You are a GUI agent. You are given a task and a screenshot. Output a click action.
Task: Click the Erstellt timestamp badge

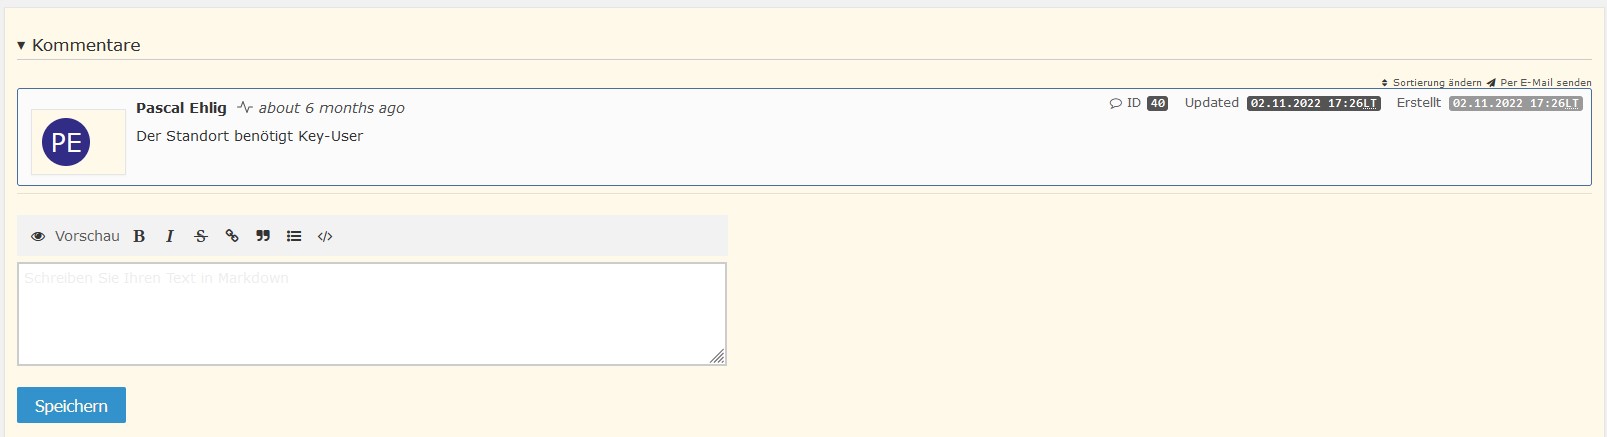click(x=1515, y=103)
